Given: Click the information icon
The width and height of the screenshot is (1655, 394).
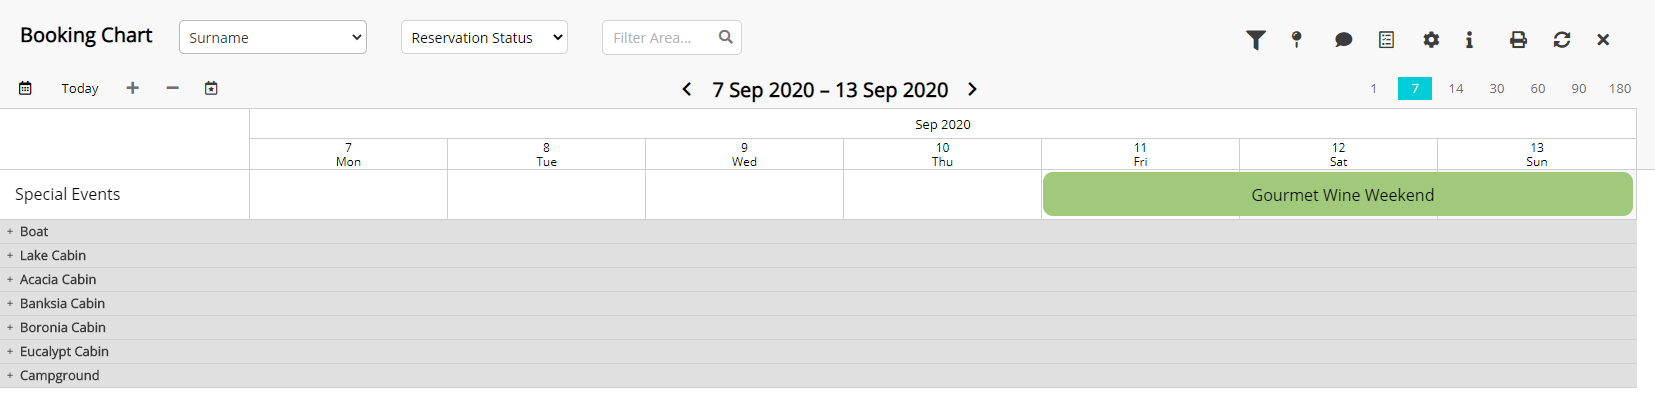Looking at the screenshot, I should pyautogui.click(x=1469, y=39).
